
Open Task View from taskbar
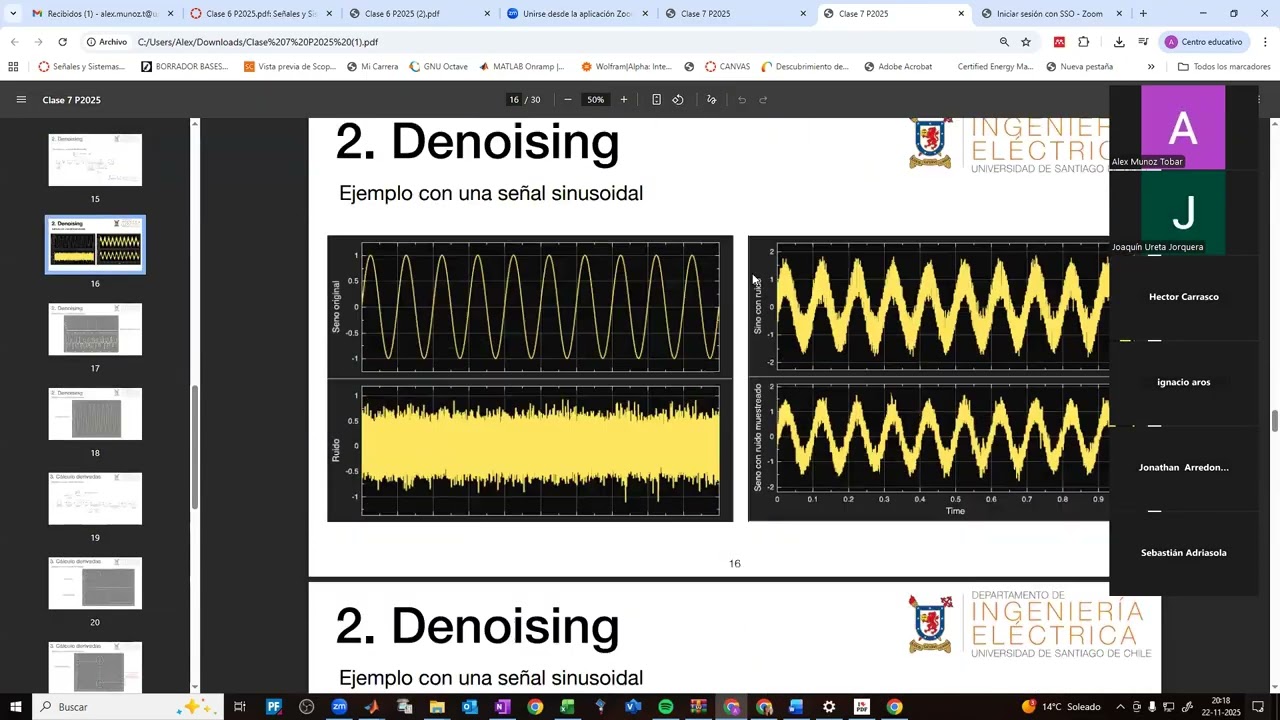[240, 707]
